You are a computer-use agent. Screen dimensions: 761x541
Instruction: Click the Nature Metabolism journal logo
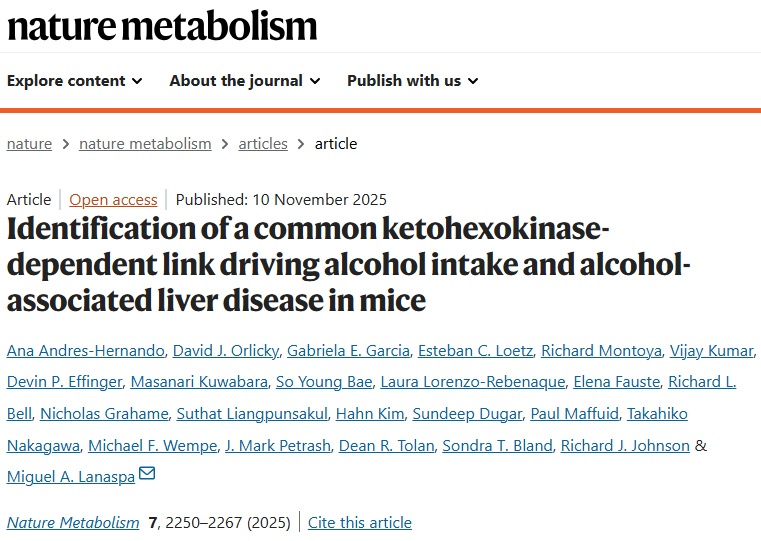(x=162, y=26)
